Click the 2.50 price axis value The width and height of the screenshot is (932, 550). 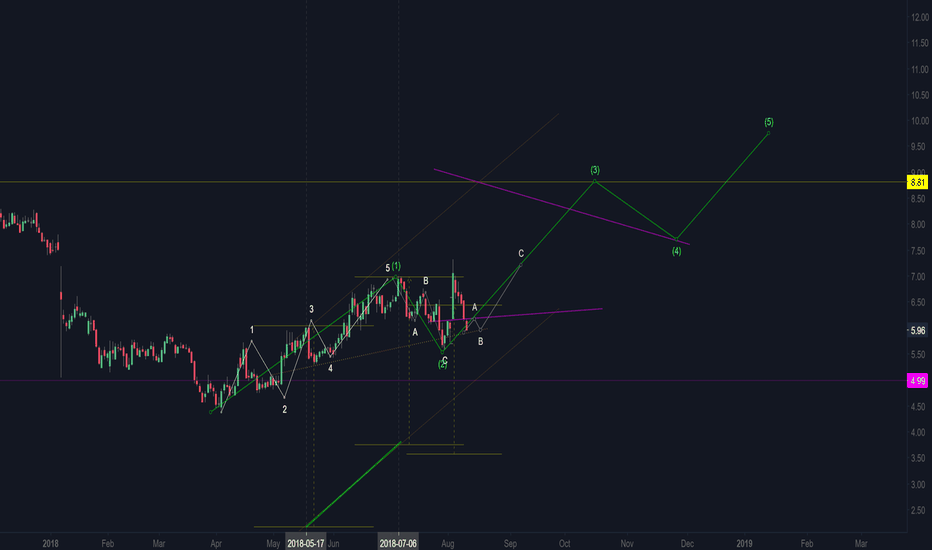920,510
